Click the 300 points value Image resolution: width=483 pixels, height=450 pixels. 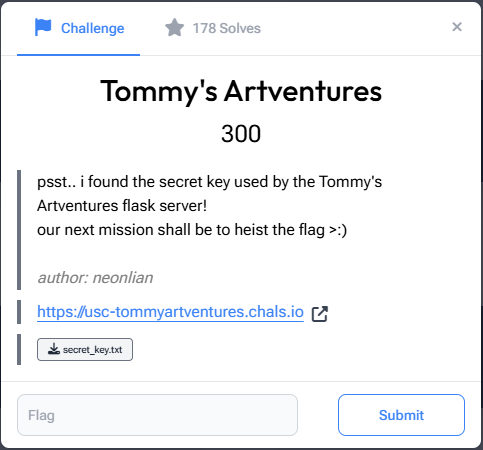pyautogui.click(x=241, y=134)
